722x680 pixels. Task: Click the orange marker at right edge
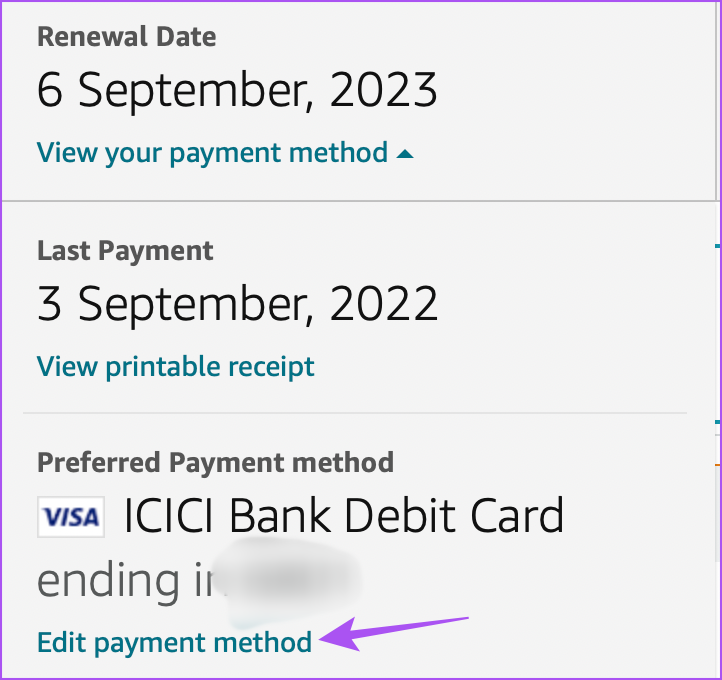(x=717, y=465)
